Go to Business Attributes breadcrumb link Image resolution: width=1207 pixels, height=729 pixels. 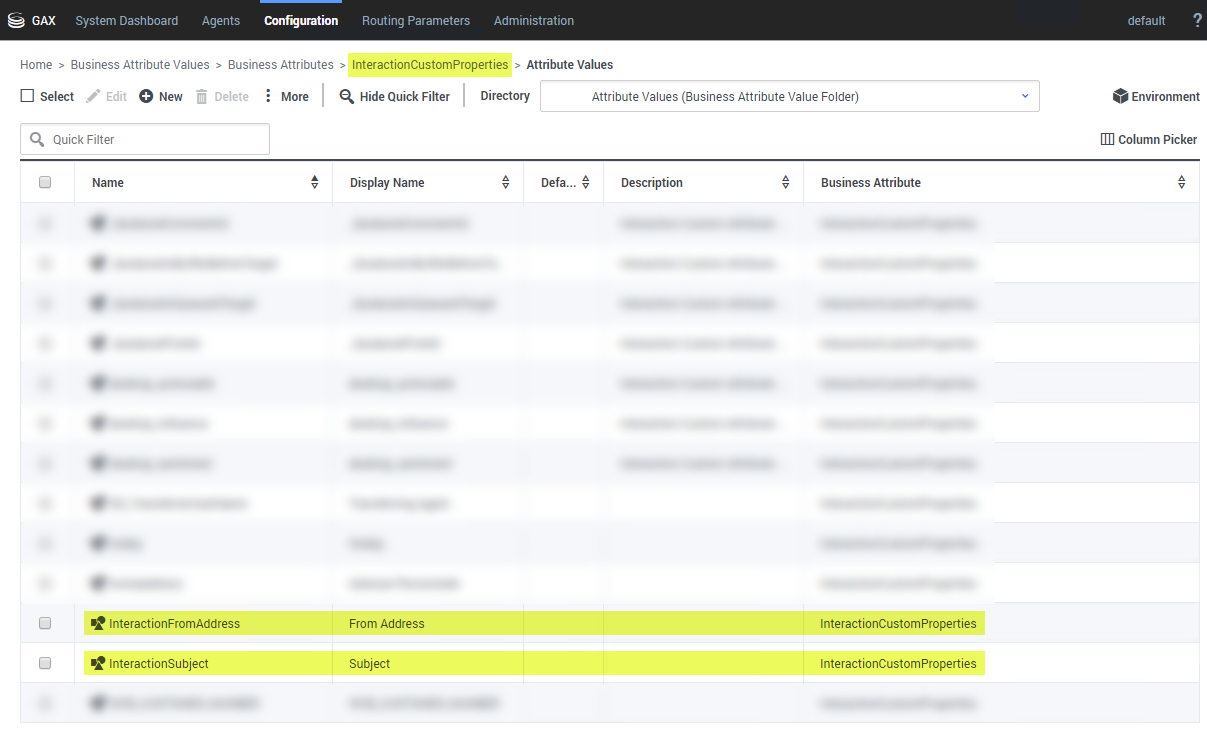point(280,65)
